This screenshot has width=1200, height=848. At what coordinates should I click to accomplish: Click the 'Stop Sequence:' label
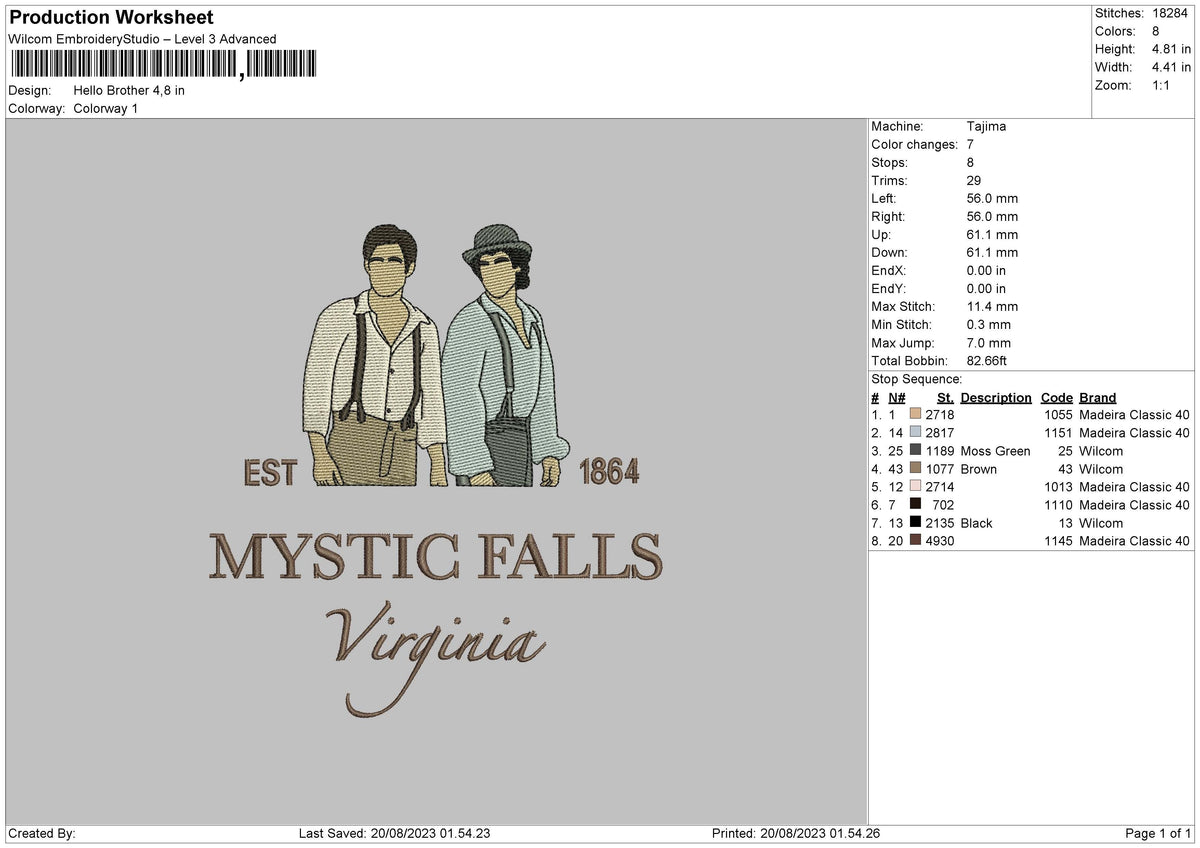tap(917, 379)
